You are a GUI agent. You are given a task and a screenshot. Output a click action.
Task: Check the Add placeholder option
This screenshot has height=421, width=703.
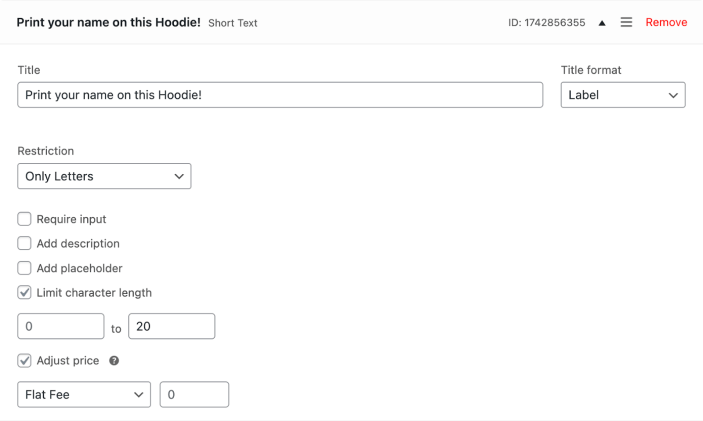coord(25,268)
